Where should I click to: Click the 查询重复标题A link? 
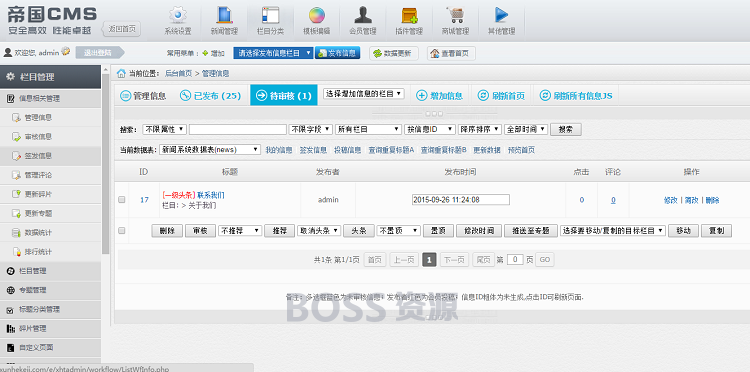click(391, 150)
